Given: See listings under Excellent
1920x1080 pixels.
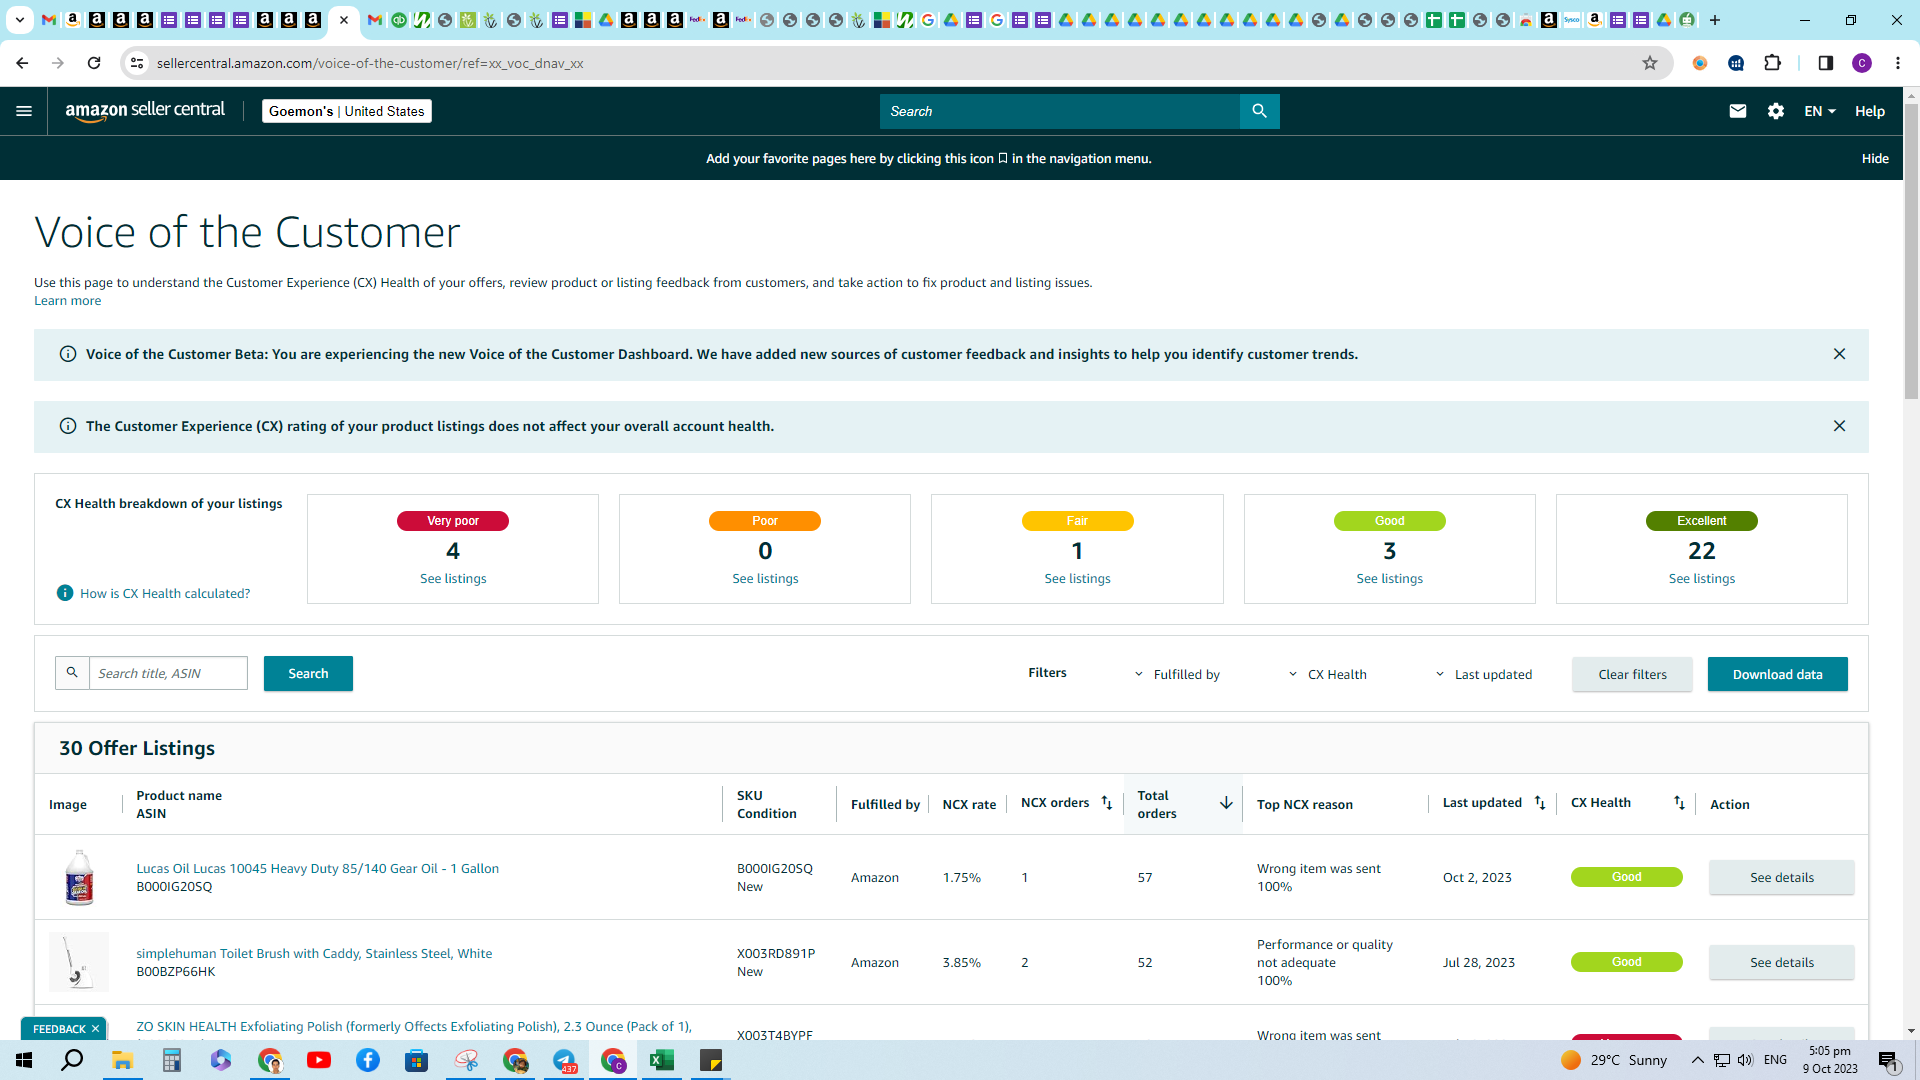Looking at the screenshot, I should [x=1701, y=578].
